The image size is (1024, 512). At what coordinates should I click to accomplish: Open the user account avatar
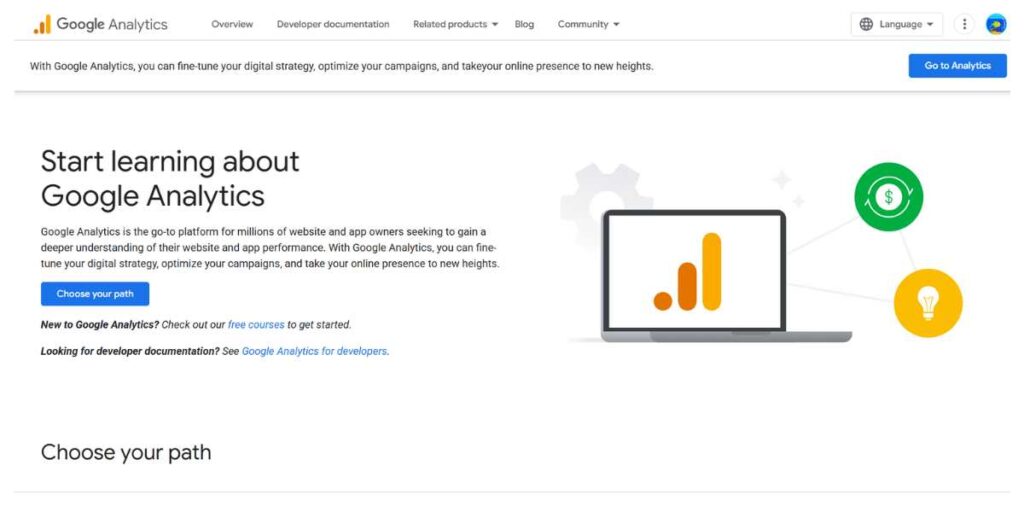(996, 24)
